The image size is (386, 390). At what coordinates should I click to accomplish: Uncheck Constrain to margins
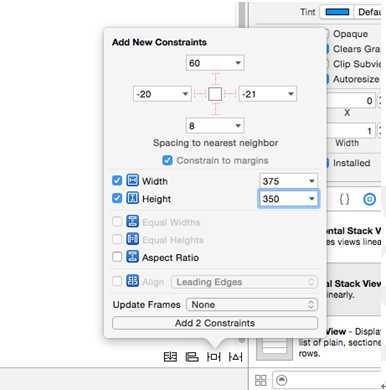167,160
